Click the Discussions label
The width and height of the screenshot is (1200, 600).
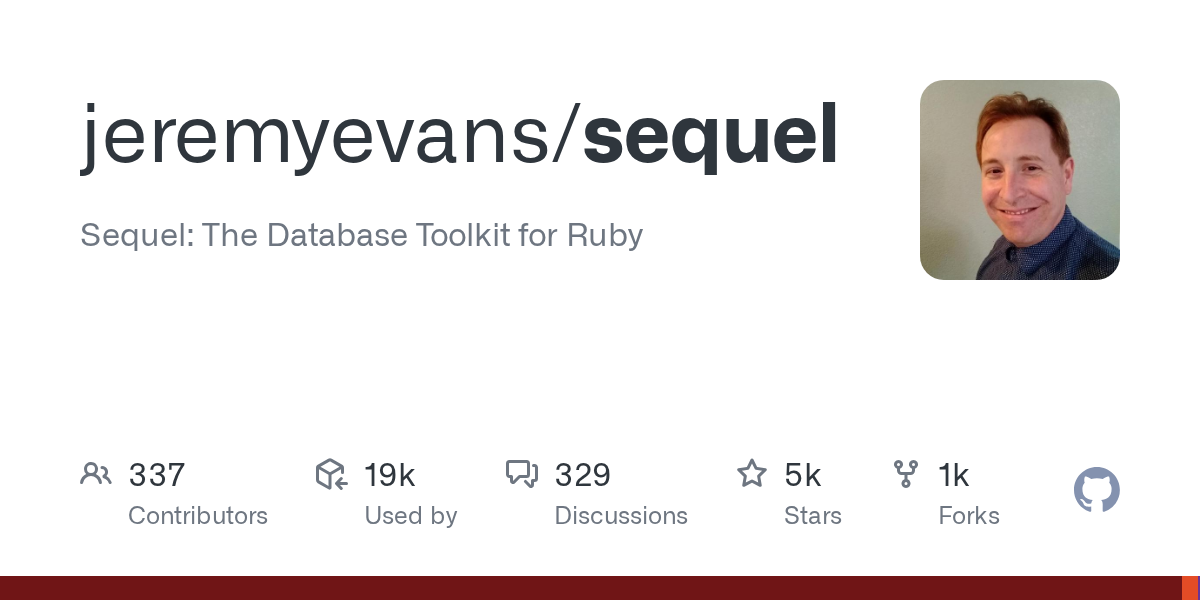[x=621, y=516]
